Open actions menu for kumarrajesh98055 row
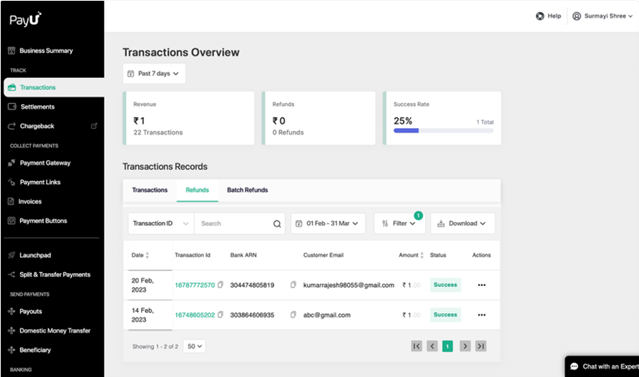 click(x=482, y=285)
